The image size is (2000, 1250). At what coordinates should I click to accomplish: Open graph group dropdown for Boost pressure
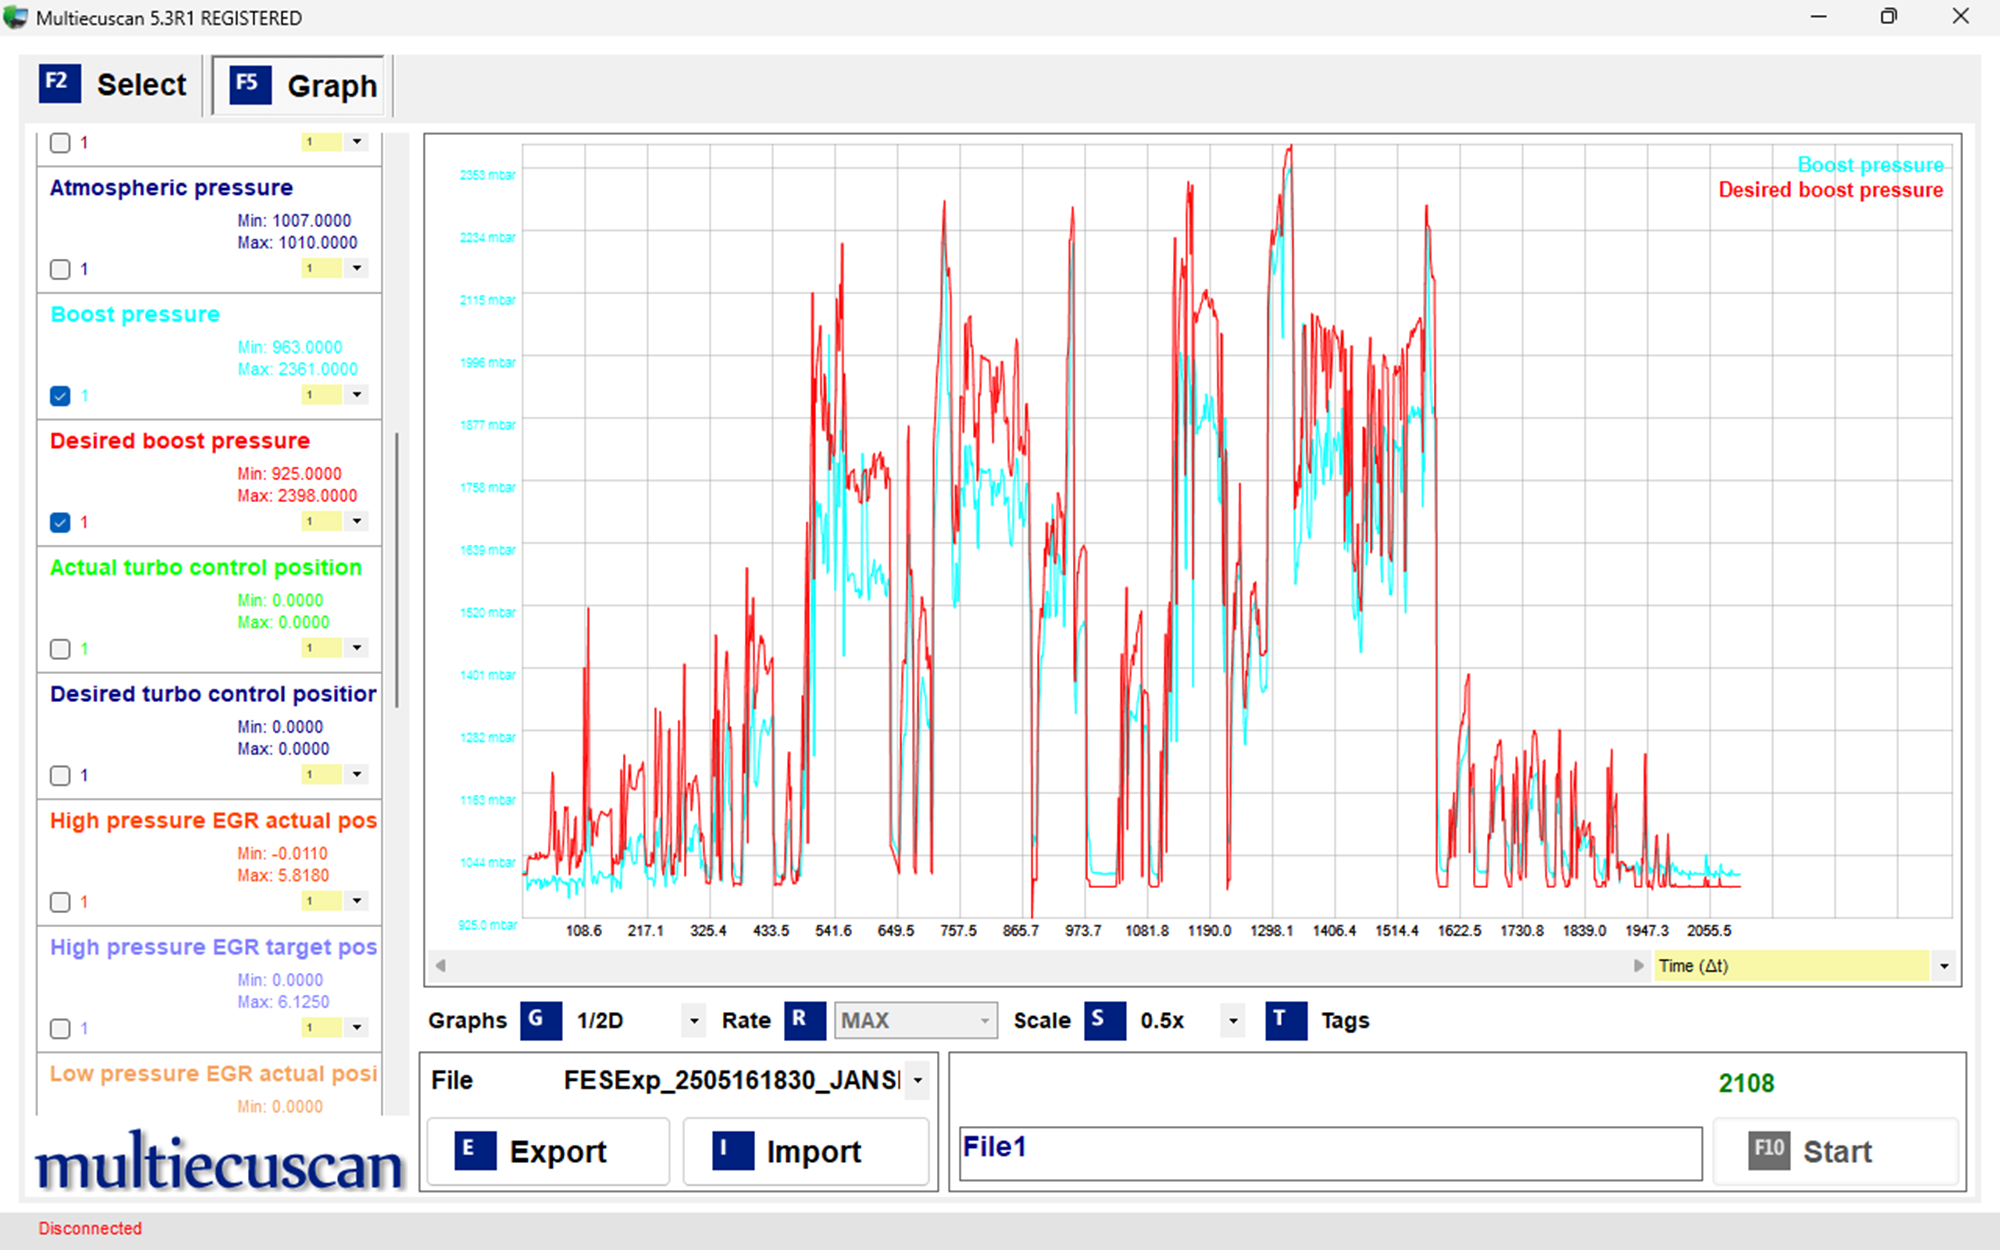coord(357,394)
